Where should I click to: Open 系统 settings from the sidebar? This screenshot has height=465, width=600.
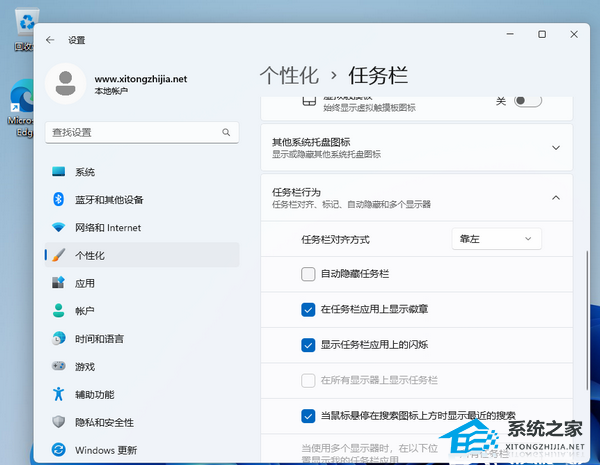(x=85, y=172)
